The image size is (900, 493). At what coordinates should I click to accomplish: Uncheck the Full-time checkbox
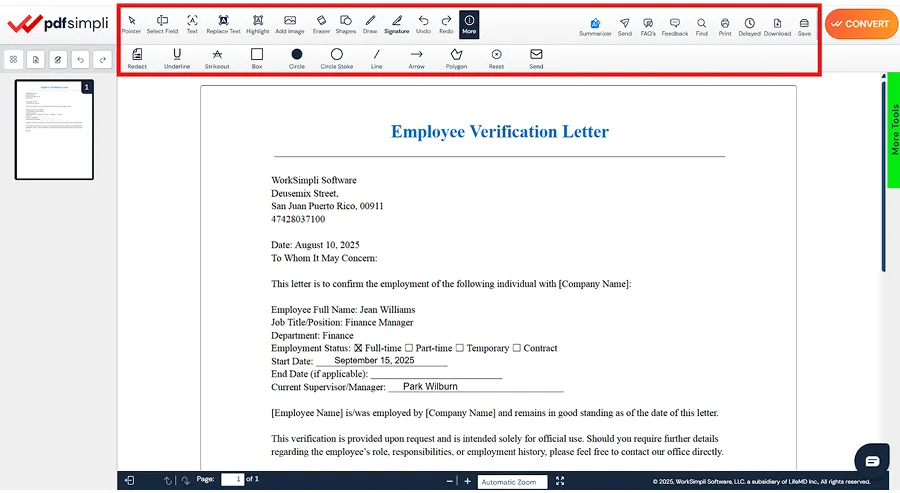coord(358,348)
